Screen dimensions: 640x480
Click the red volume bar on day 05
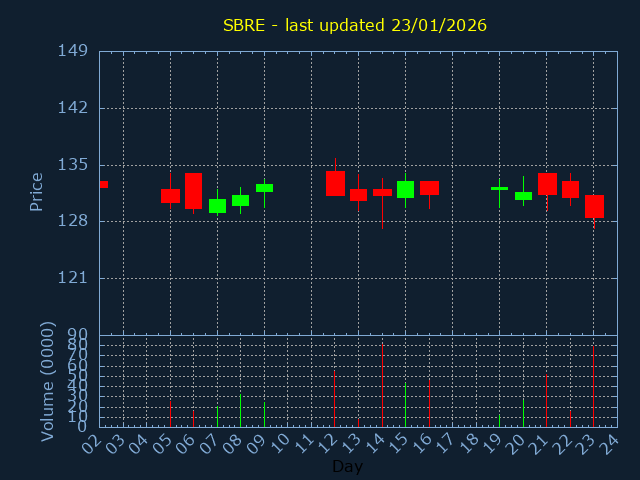tap(170, 414)
